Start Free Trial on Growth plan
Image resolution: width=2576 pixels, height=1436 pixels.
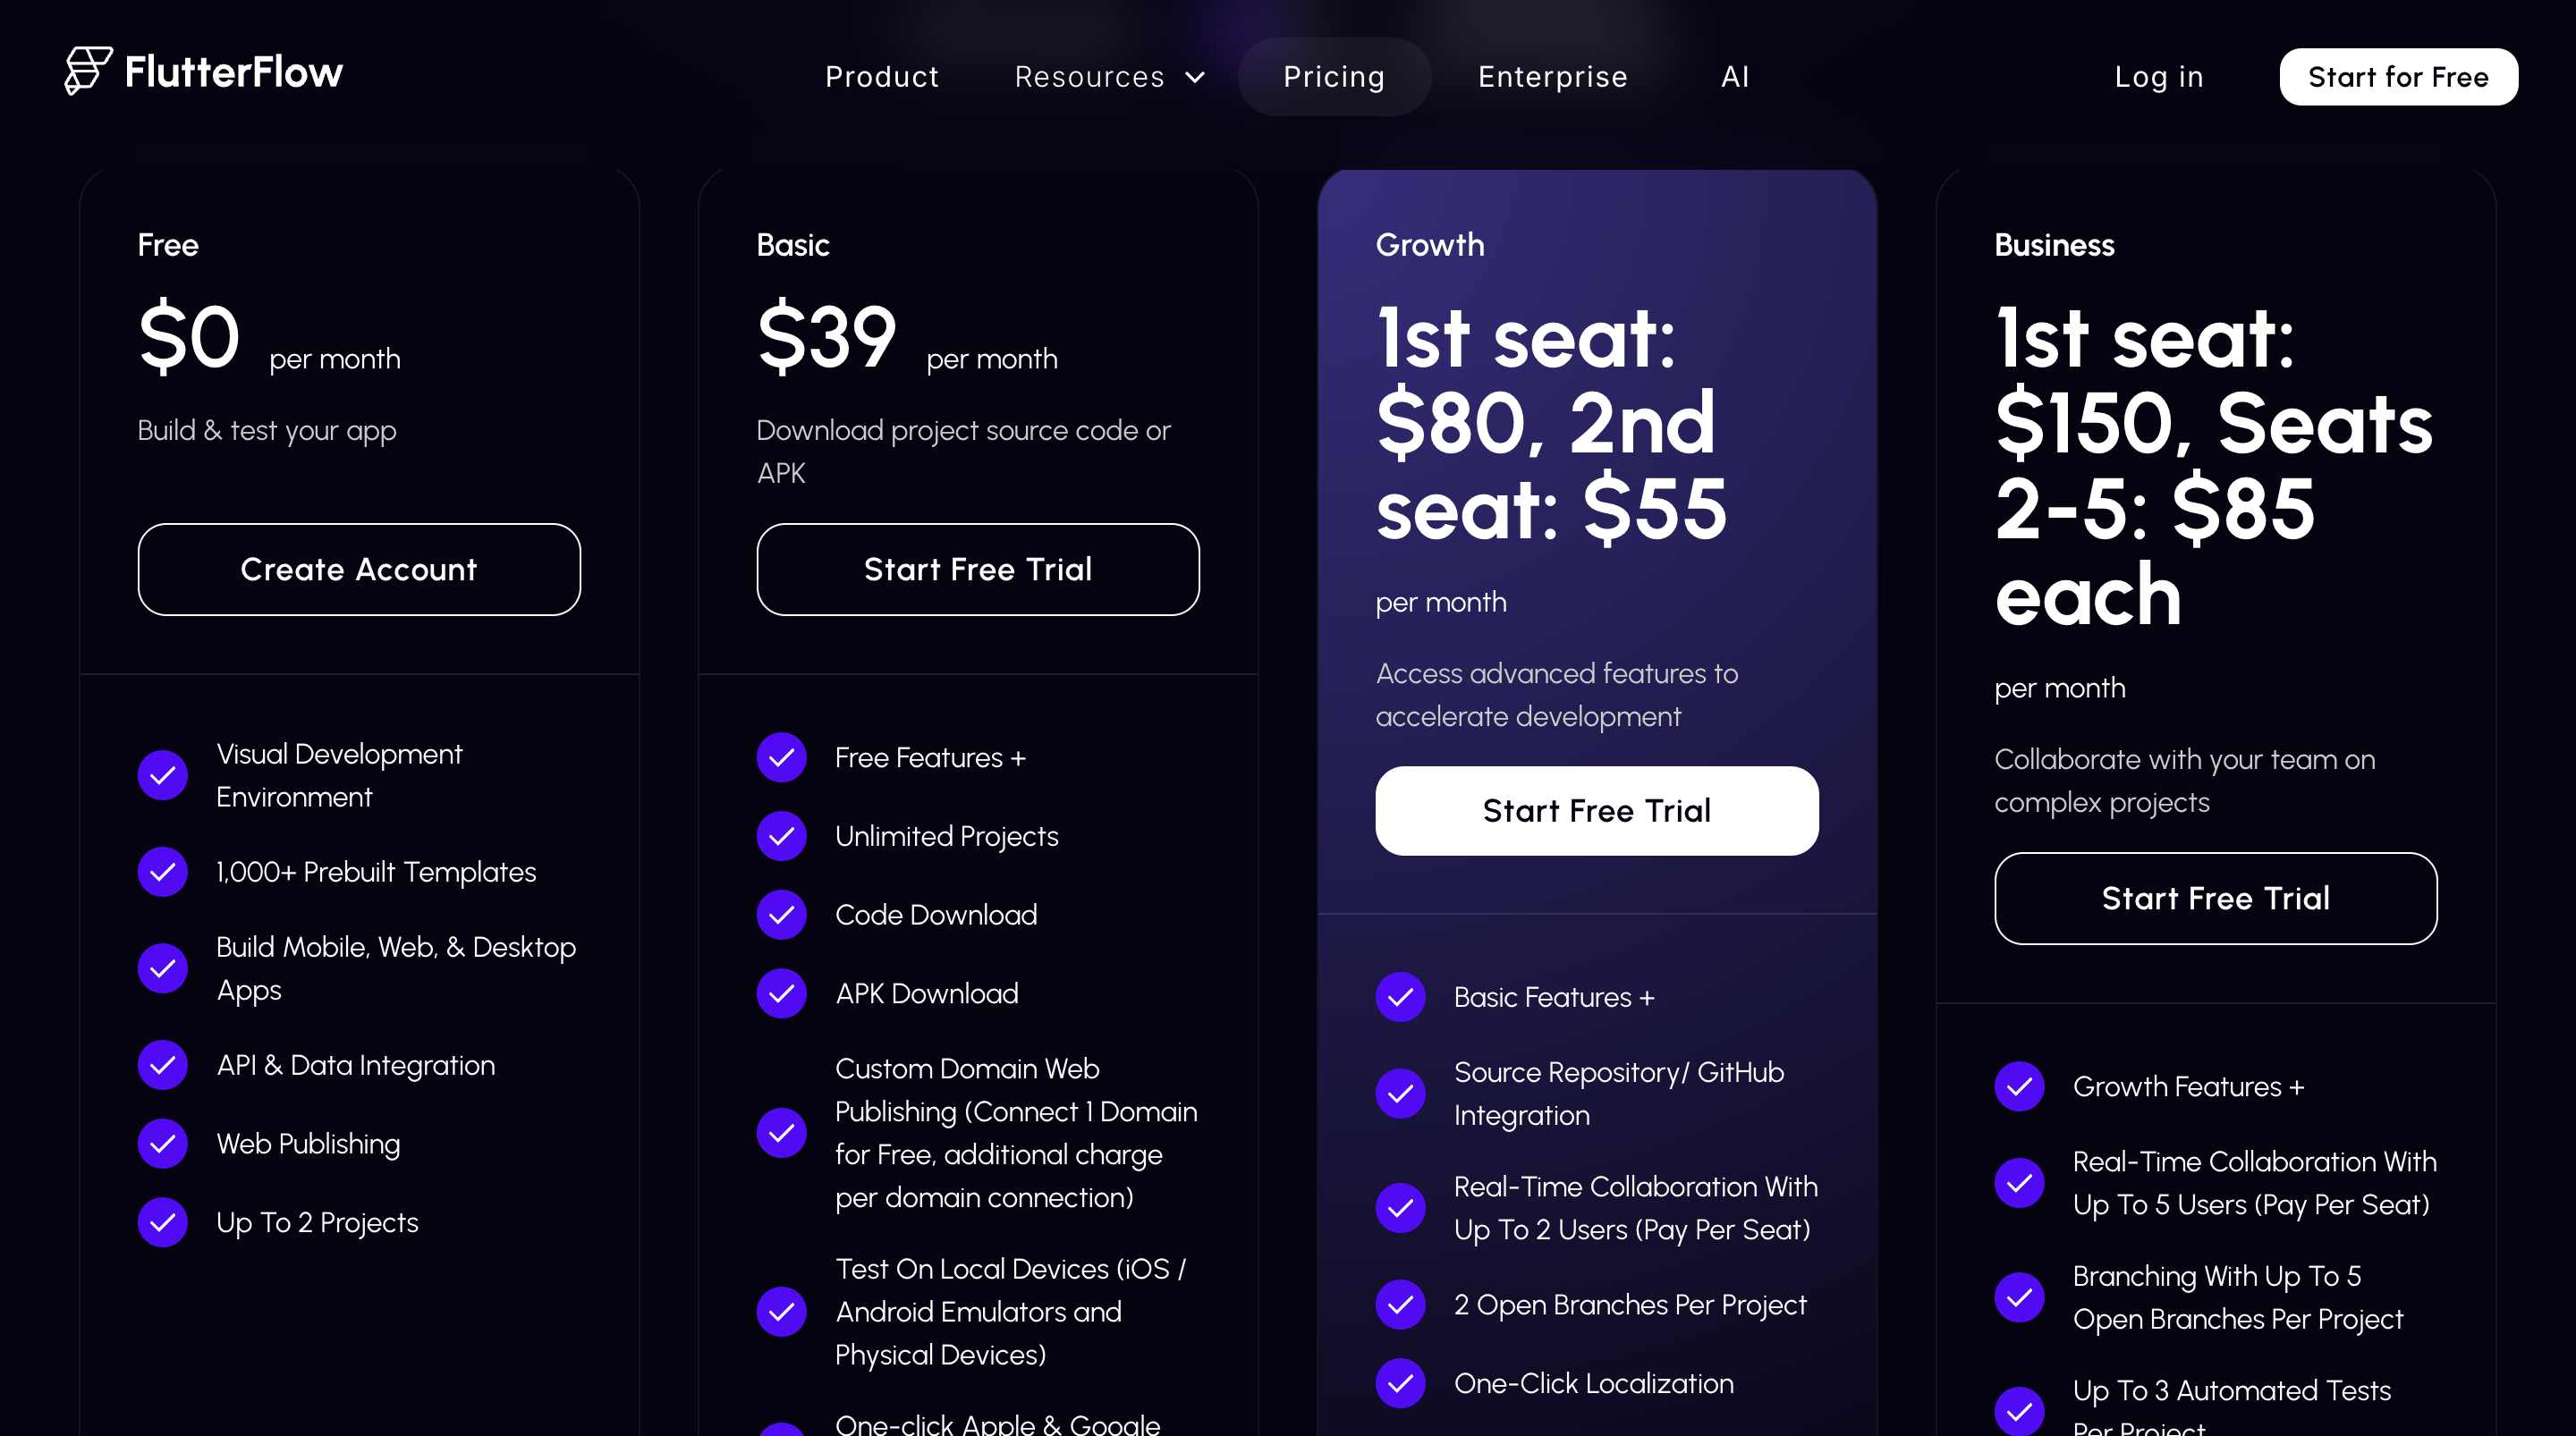pyautogui.click(x=1596, y=811)
